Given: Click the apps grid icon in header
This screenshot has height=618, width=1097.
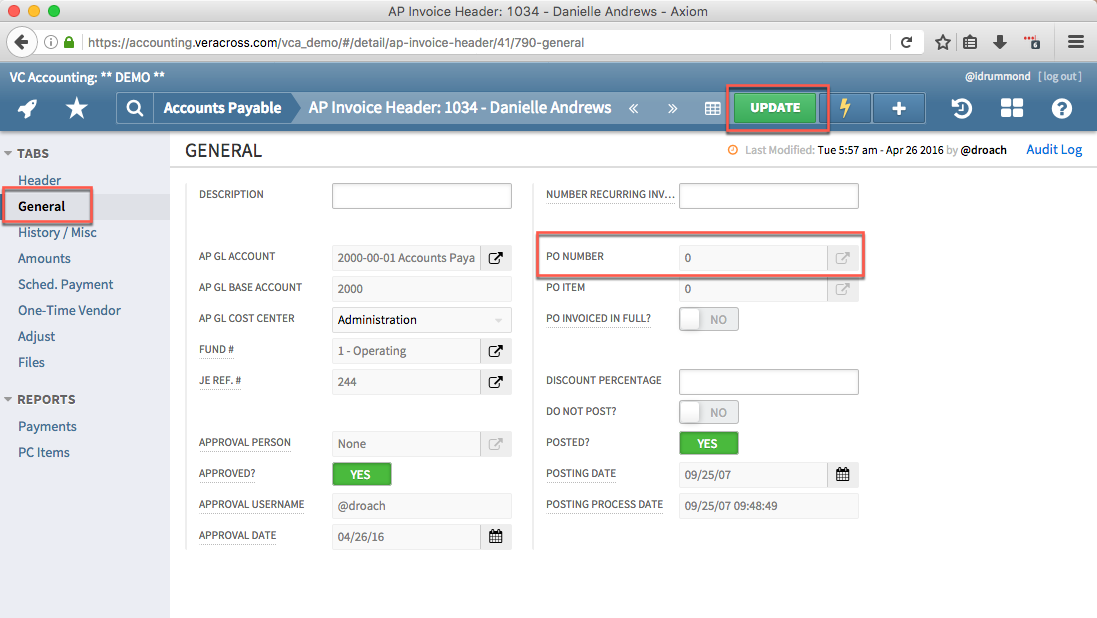Looking at the screenshot, I should click(1011, 107).
